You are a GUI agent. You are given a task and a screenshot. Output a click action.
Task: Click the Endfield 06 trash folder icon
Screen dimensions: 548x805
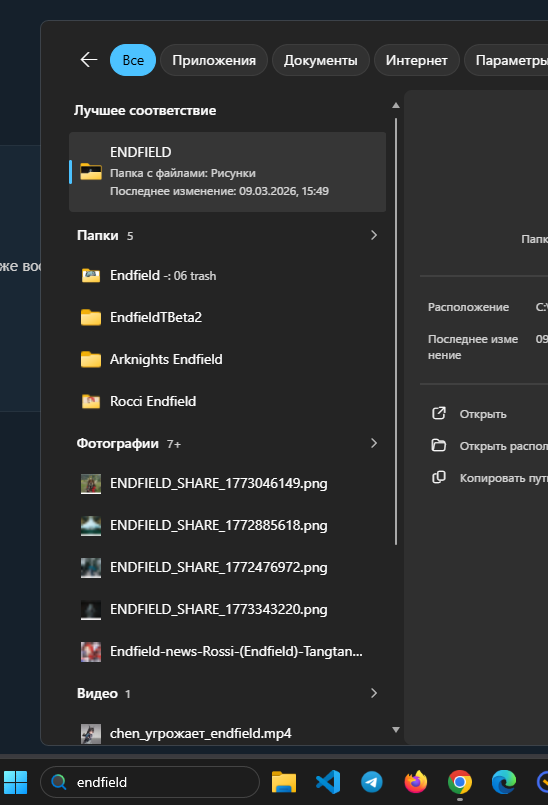click(91, 276)
